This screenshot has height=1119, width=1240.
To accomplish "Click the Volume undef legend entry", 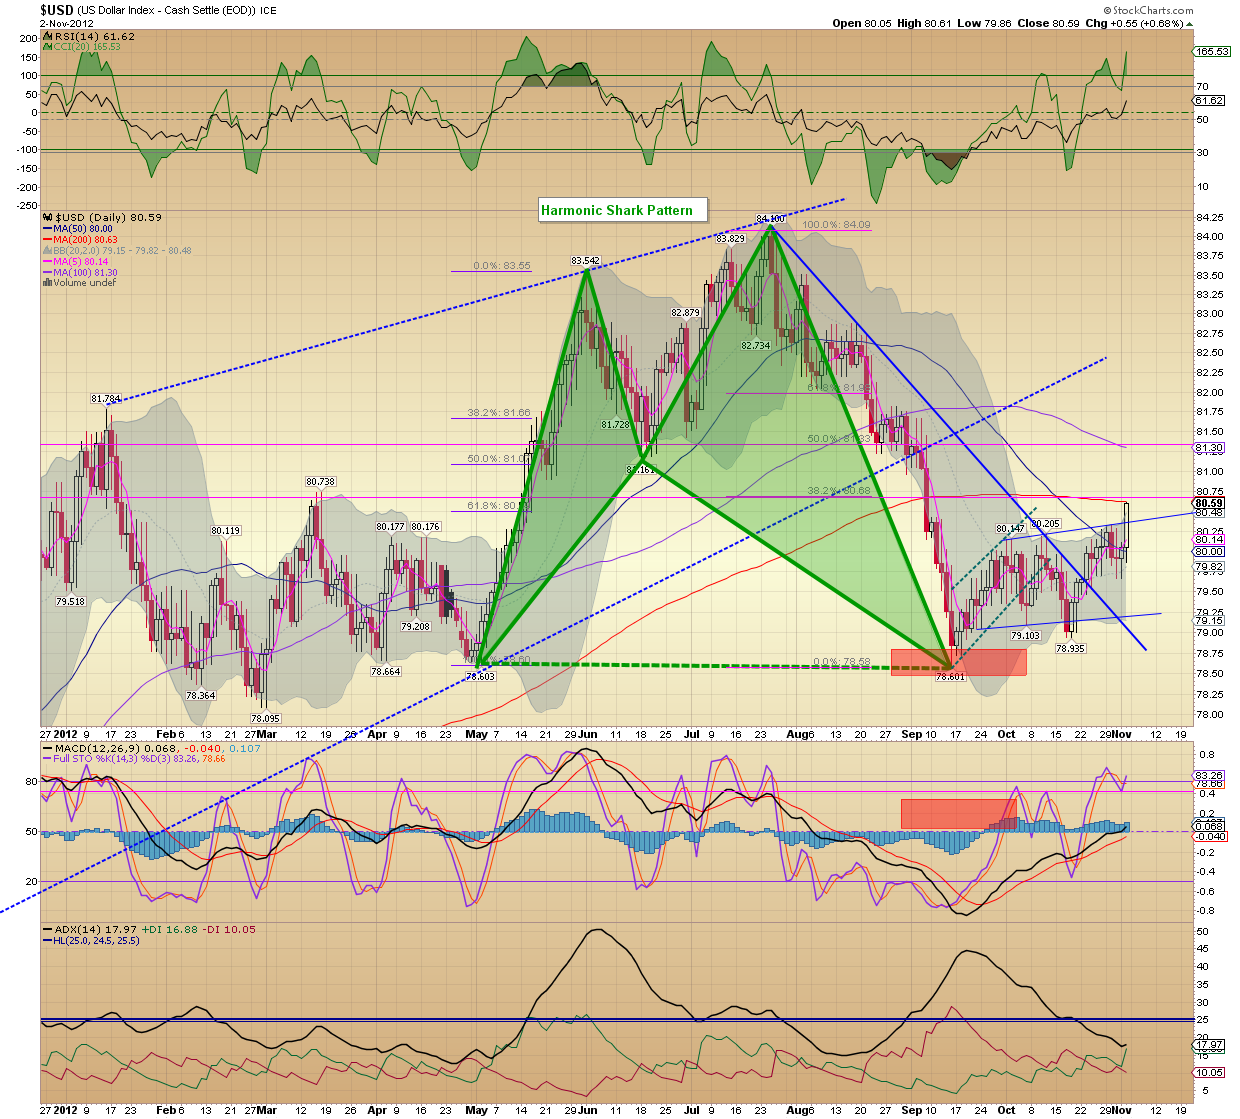I will coord(80,283).
